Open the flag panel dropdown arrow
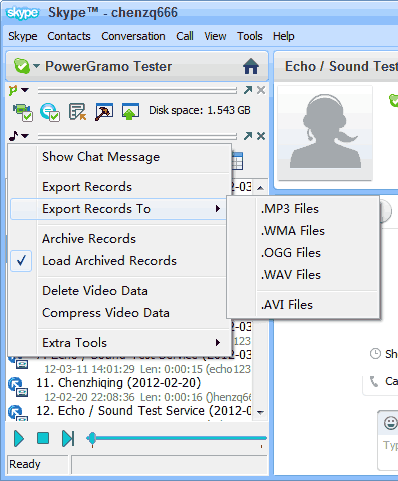Screen dimensions: 398x481 coord(25,90)
